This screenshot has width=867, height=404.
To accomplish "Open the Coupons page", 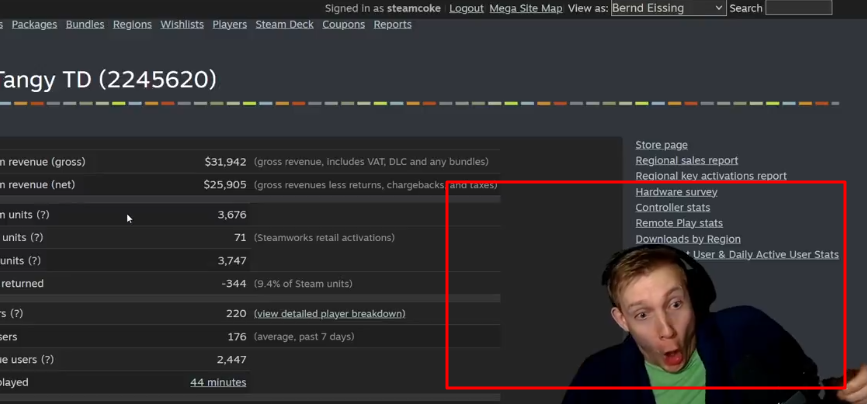I will [x=343, y=24].
